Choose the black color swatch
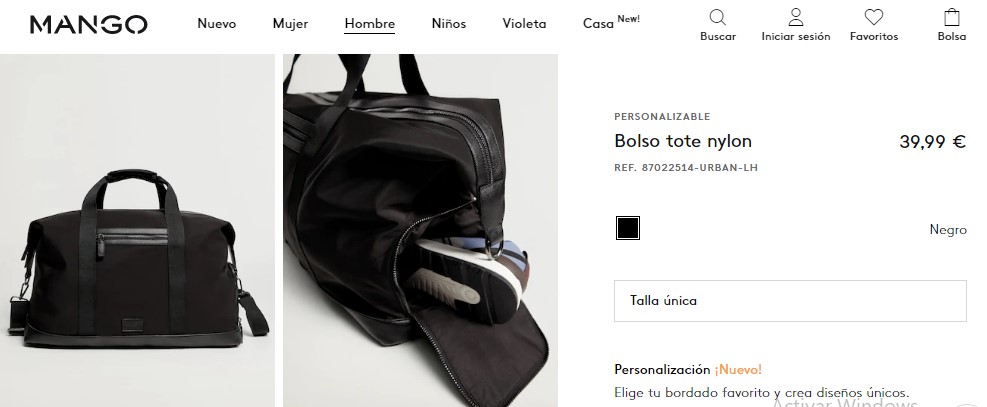 (628, 228)
